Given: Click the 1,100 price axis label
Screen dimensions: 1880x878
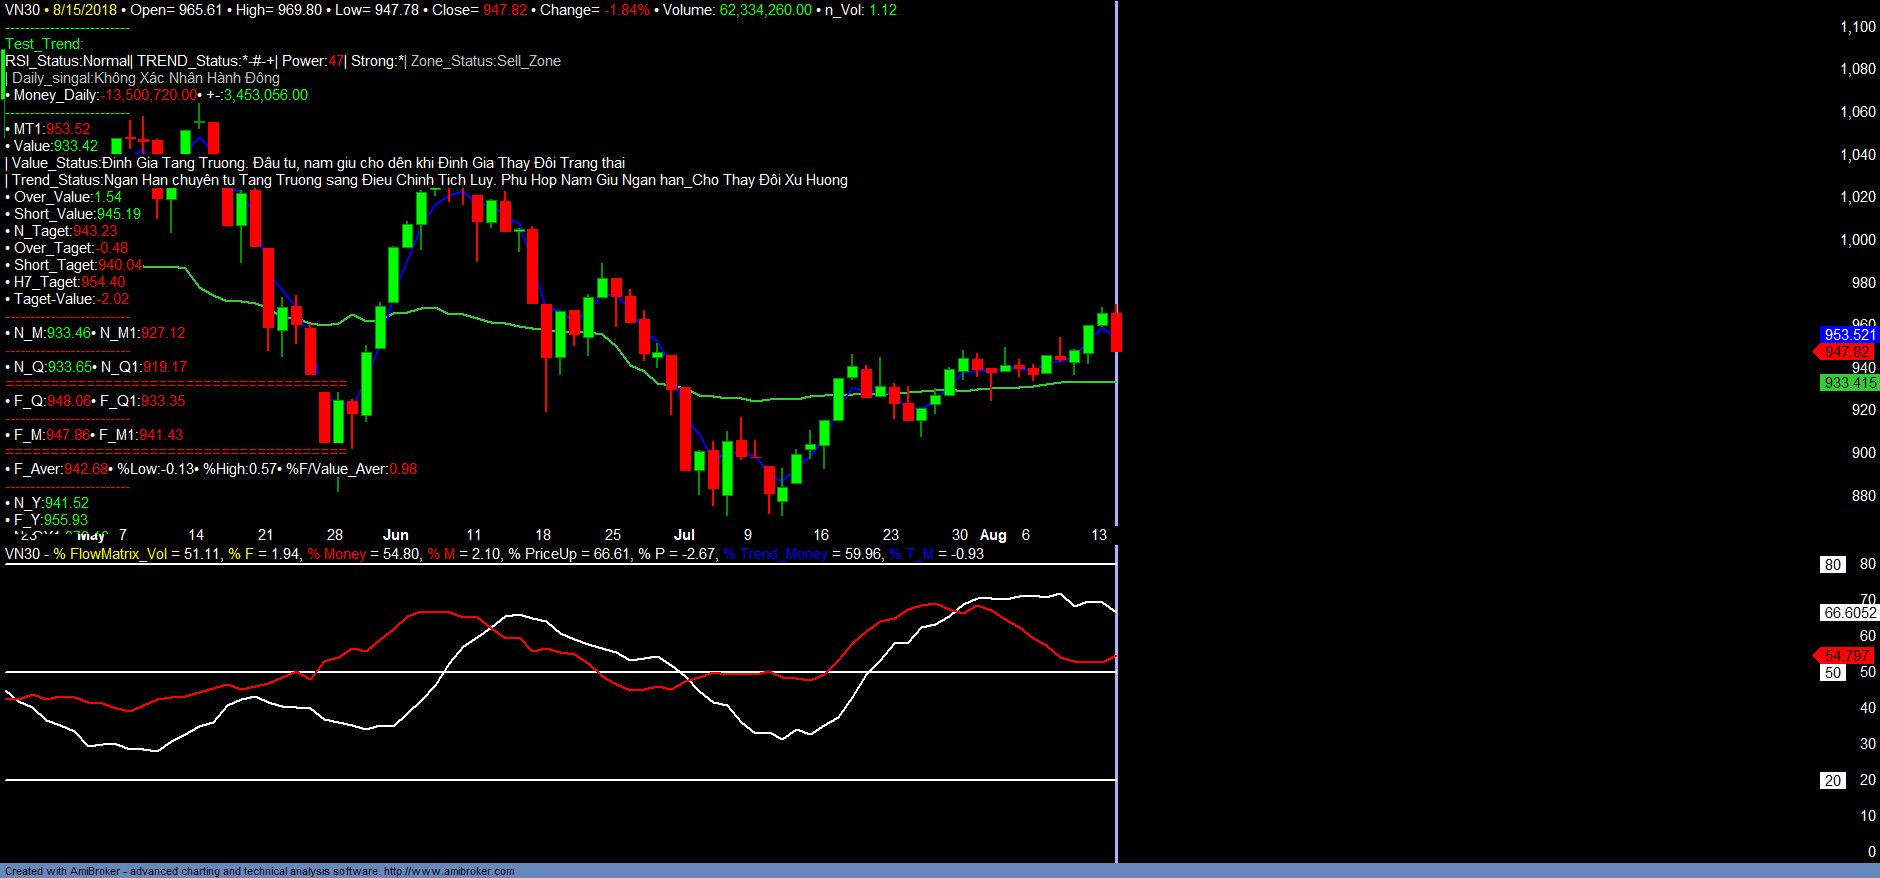Looking at the screenshot, I should pyautogui.click(x=1857, y=27).
